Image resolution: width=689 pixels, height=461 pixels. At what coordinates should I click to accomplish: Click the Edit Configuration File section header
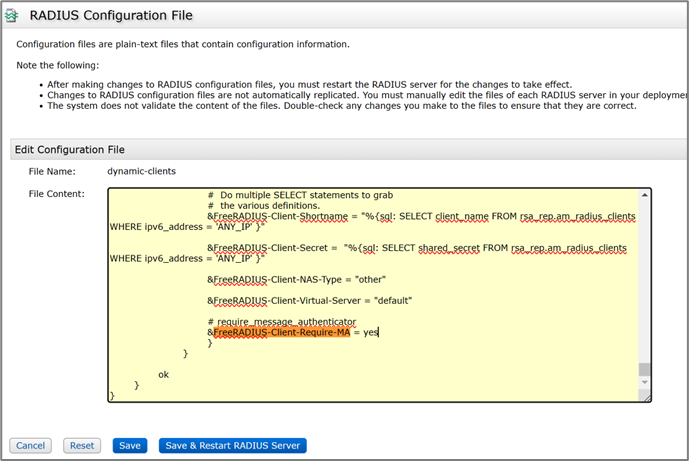tap(68, 149)
